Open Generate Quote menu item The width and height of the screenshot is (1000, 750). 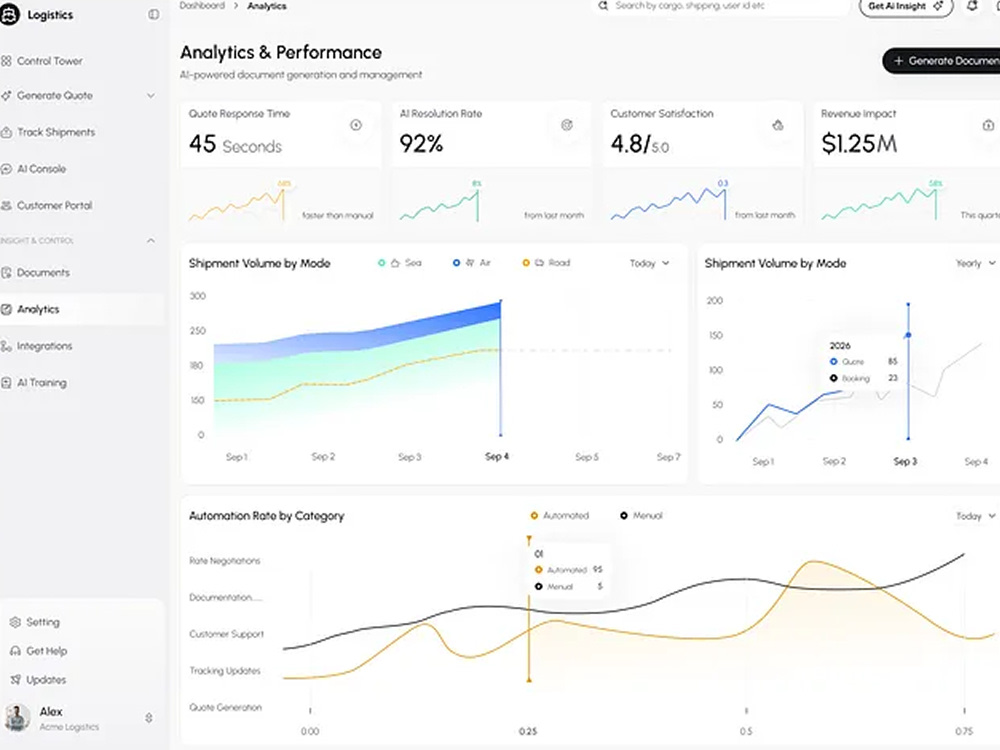click(55, 96)
